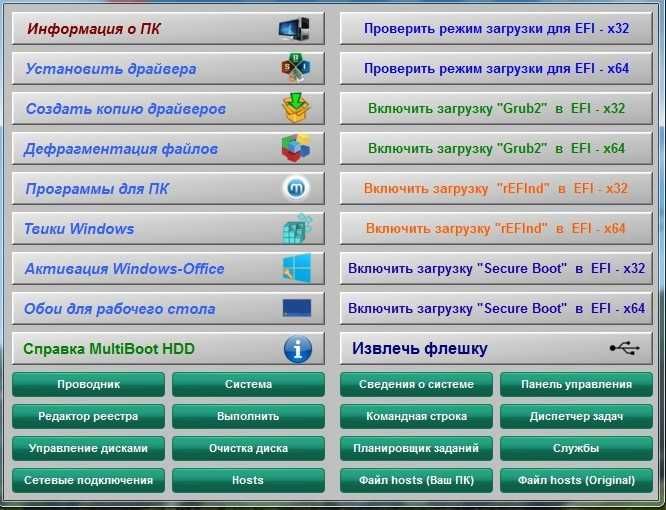
Task: Open Командная строка
Action: tap(416, 416)
